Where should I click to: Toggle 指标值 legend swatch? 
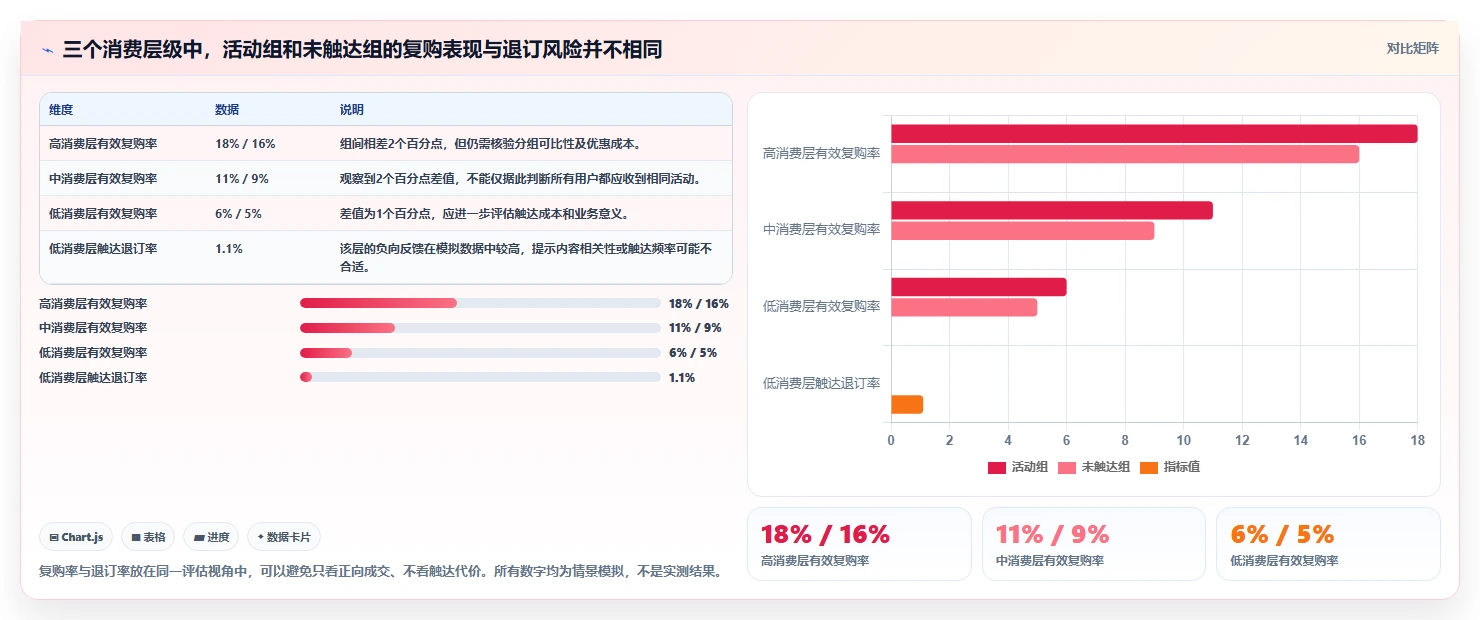1149,468
